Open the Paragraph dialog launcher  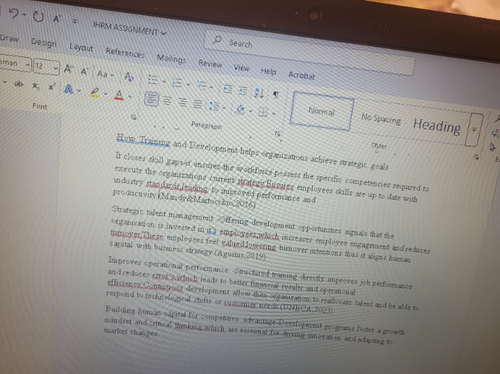(x=277, y=134)
